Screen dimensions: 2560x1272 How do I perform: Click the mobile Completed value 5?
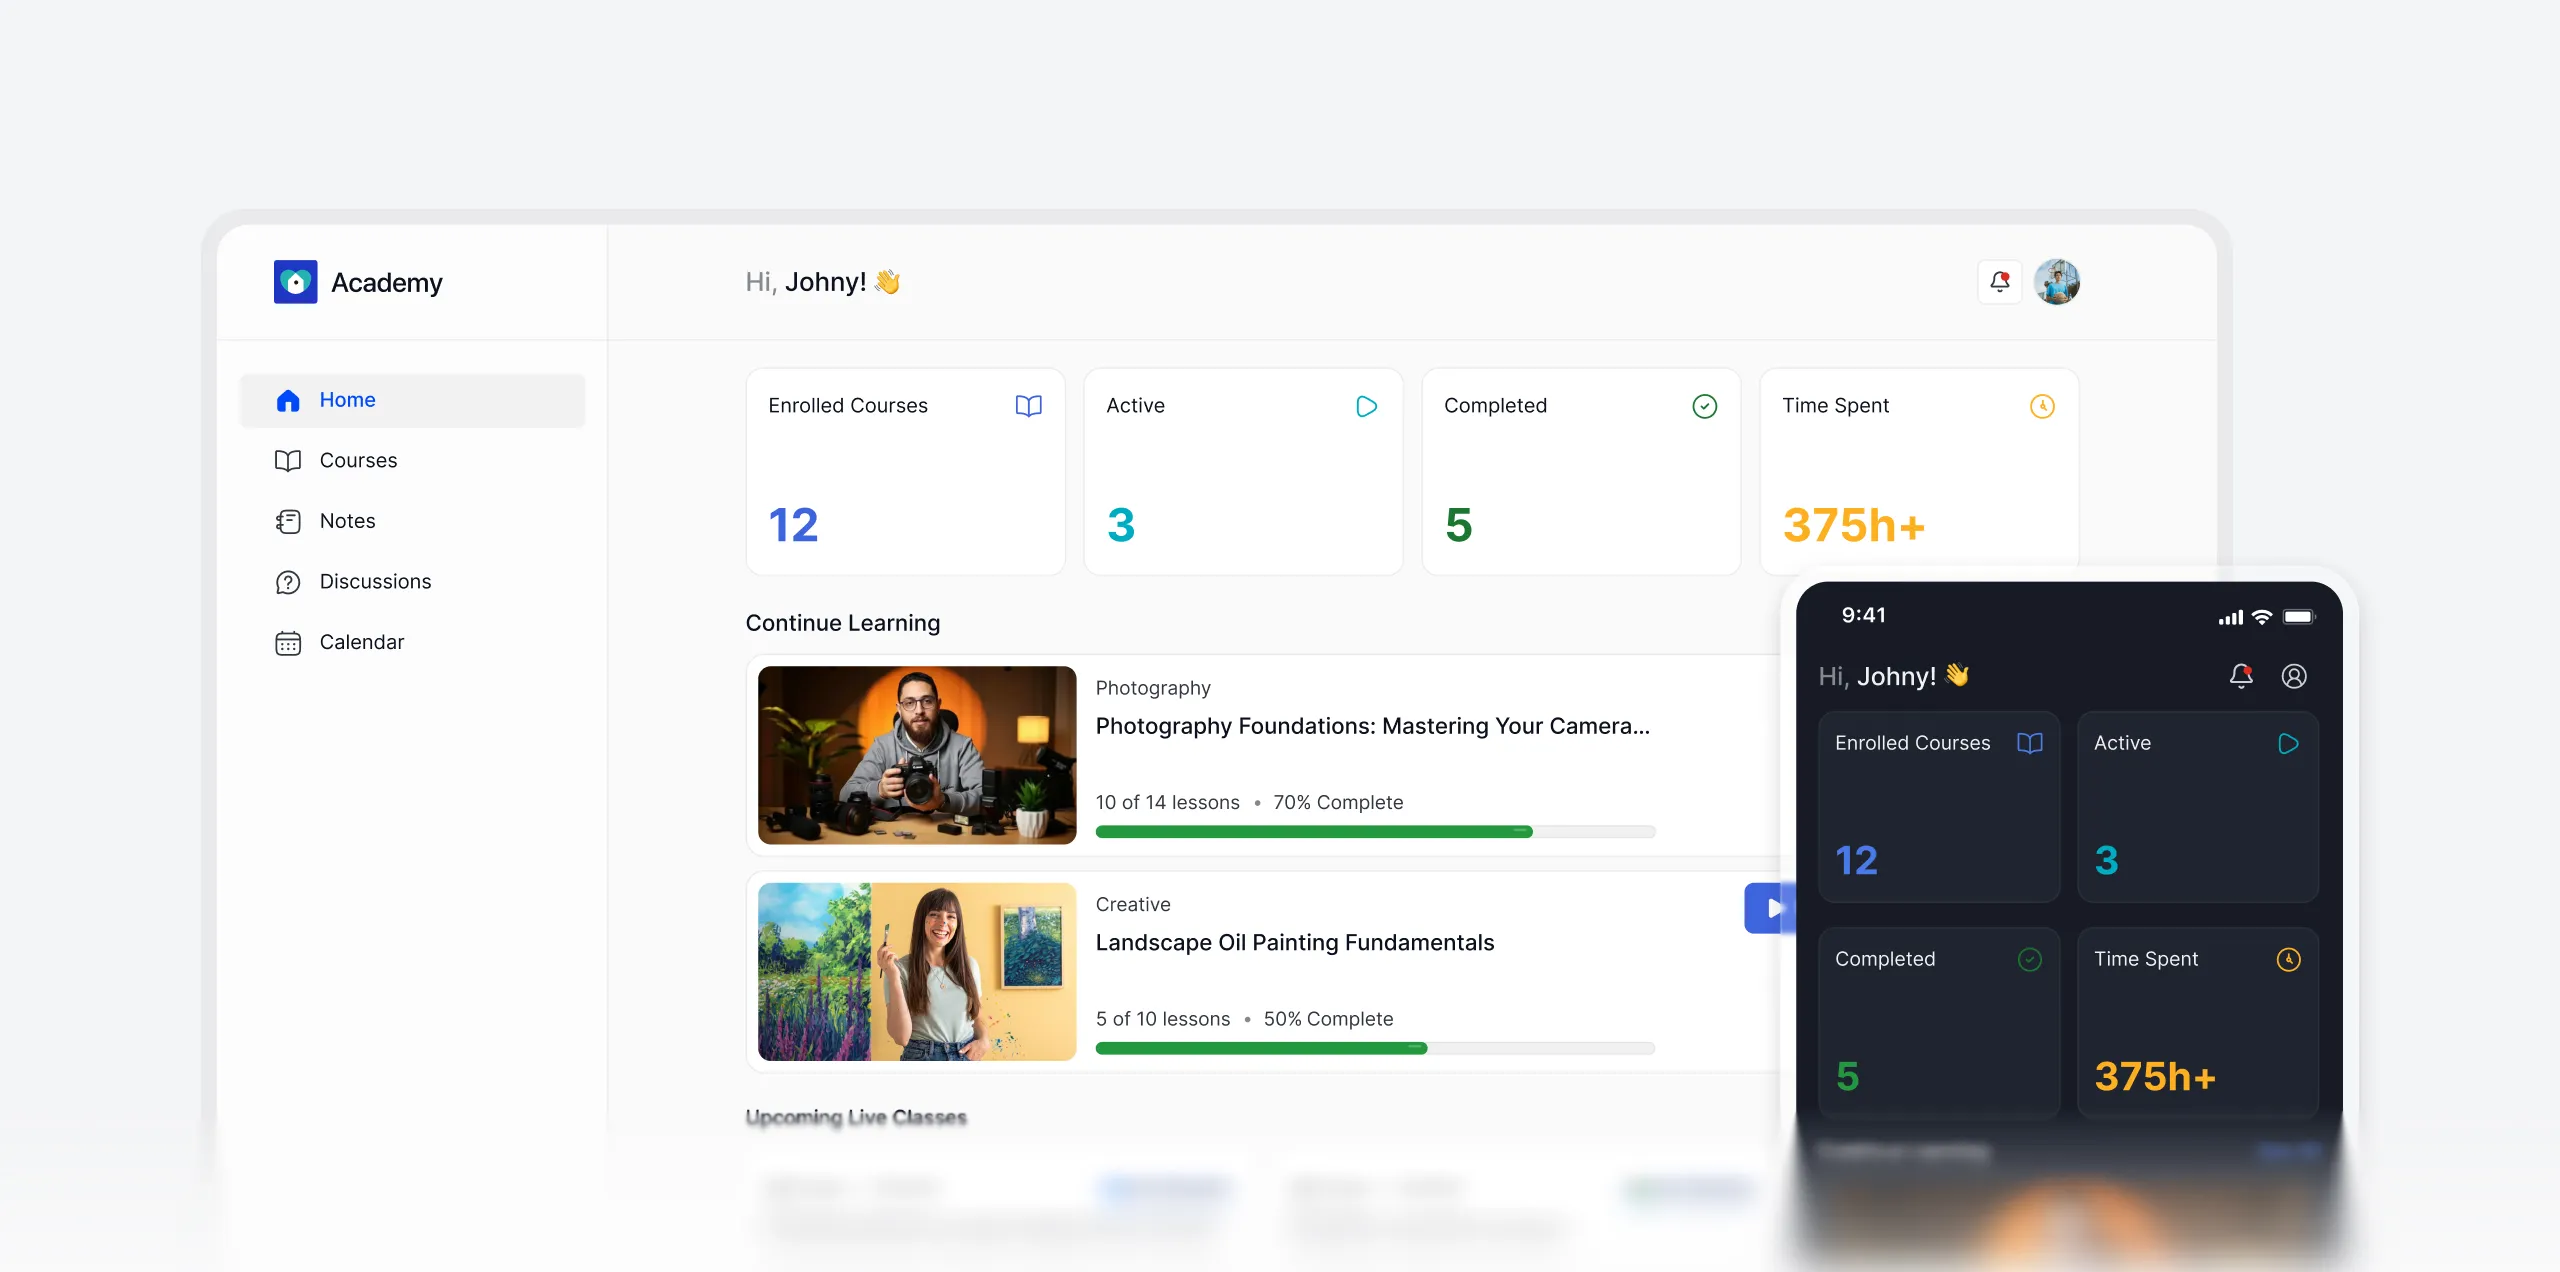click(1848, 1077)
